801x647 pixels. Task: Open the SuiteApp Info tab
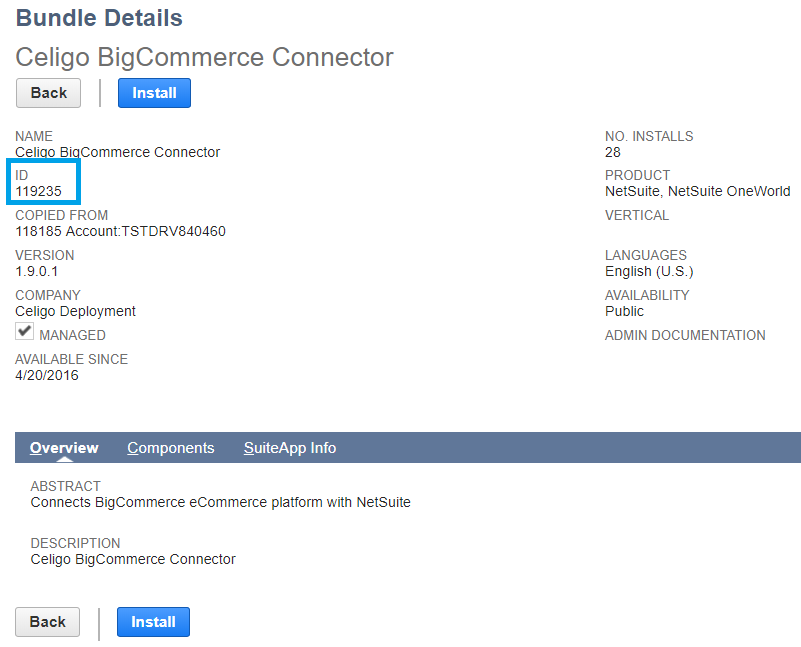coord(289,448)
